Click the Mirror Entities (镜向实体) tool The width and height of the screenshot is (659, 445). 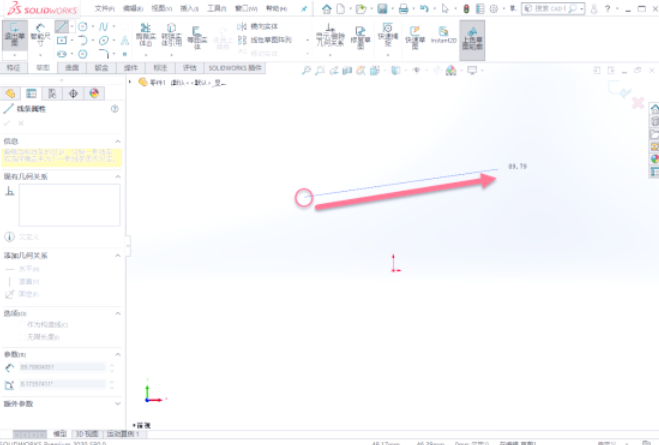click(257, 26)
